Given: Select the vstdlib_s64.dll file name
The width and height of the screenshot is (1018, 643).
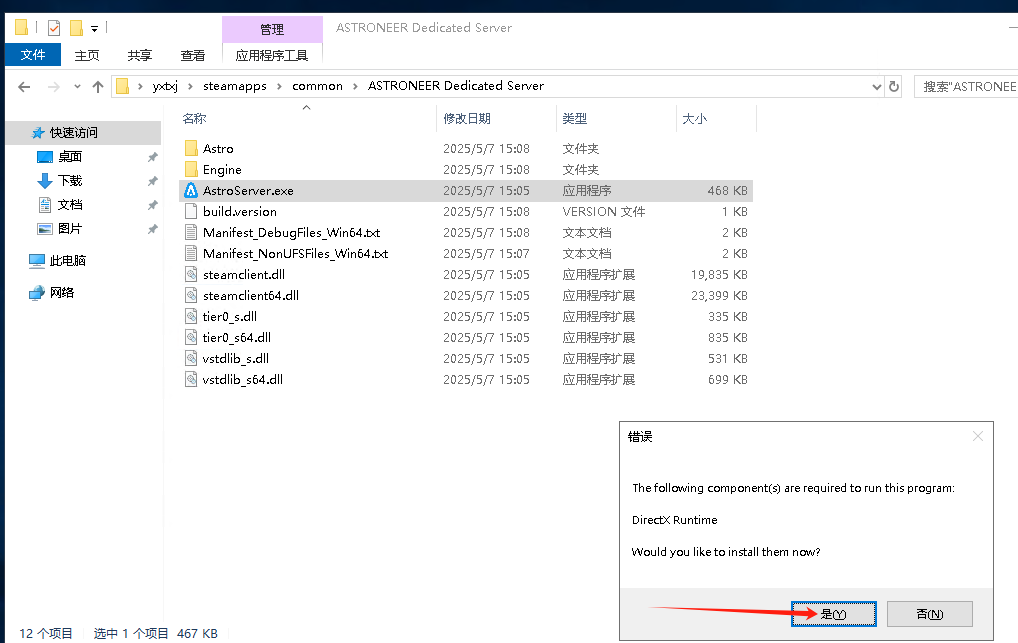Looking at the screenshot, I should [243, 379].
